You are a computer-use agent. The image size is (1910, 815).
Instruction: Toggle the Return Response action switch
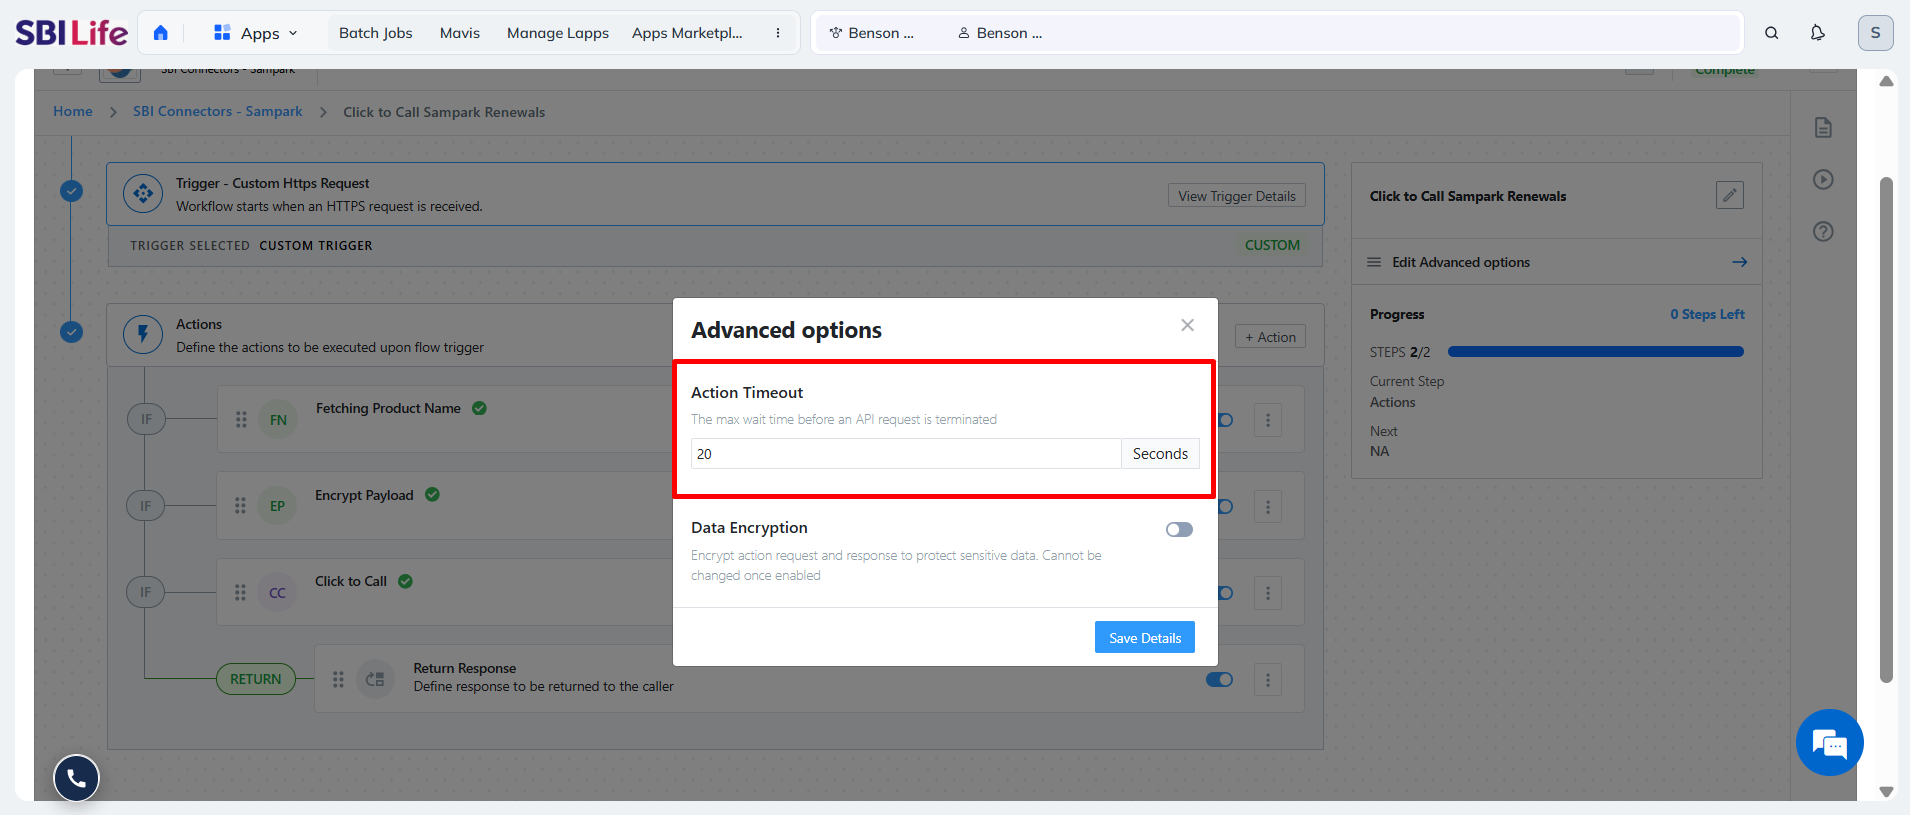pyautogui.click(x=1219, y=680)
